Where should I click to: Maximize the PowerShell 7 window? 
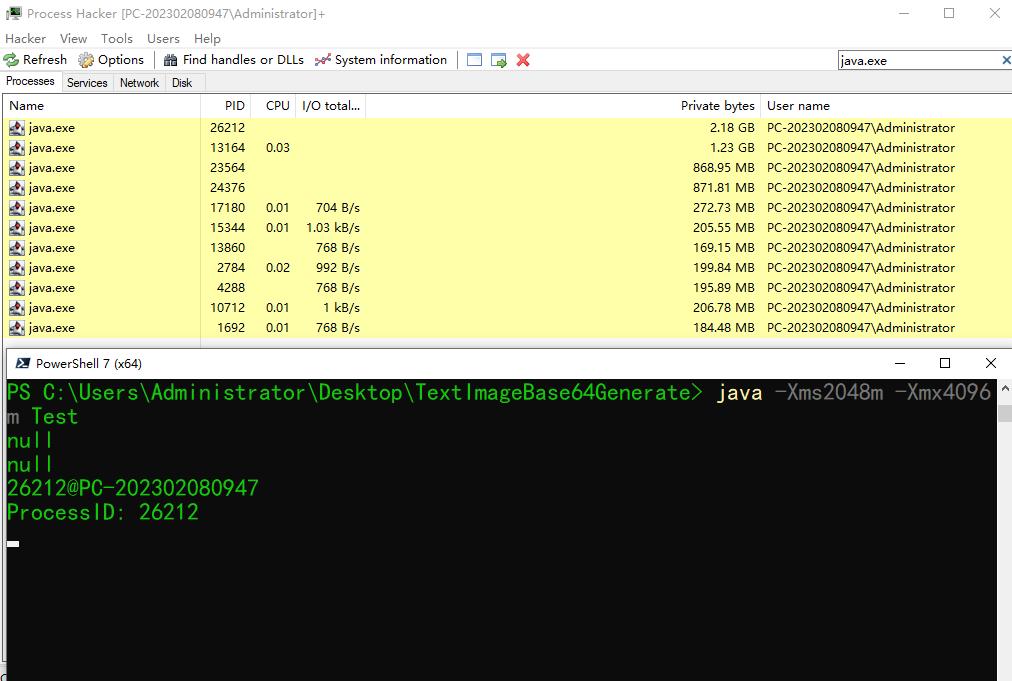tap(944, 363)
